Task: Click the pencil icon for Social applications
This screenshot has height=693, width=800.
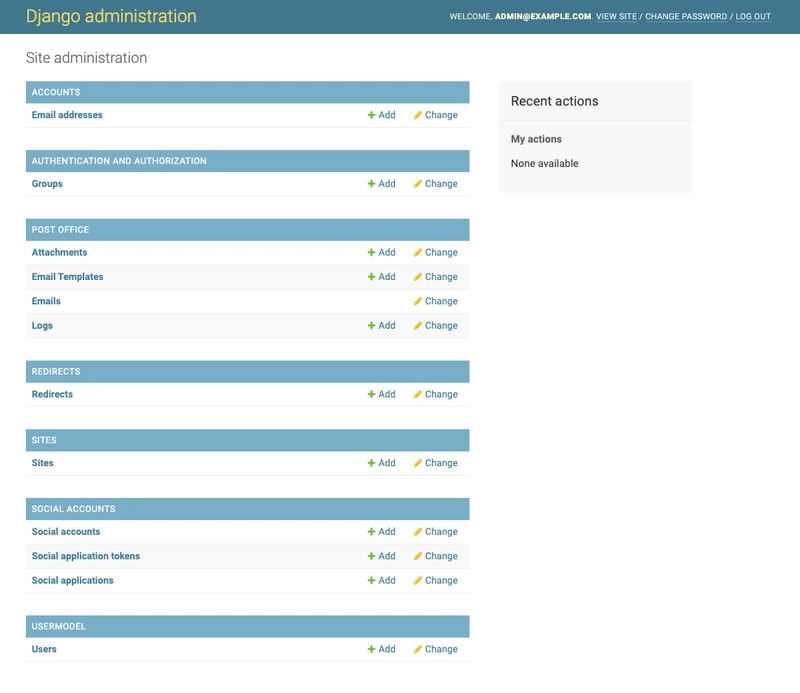Action: click(x=418, y=581)
